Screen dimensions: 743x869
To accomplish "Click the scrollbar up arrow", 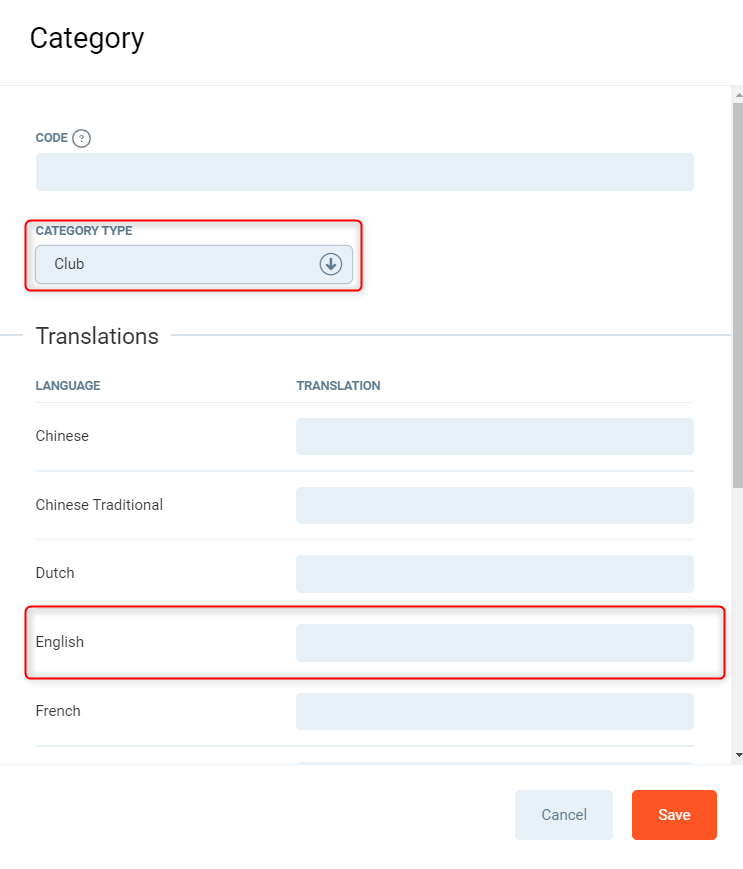I will tap(738, 95).
